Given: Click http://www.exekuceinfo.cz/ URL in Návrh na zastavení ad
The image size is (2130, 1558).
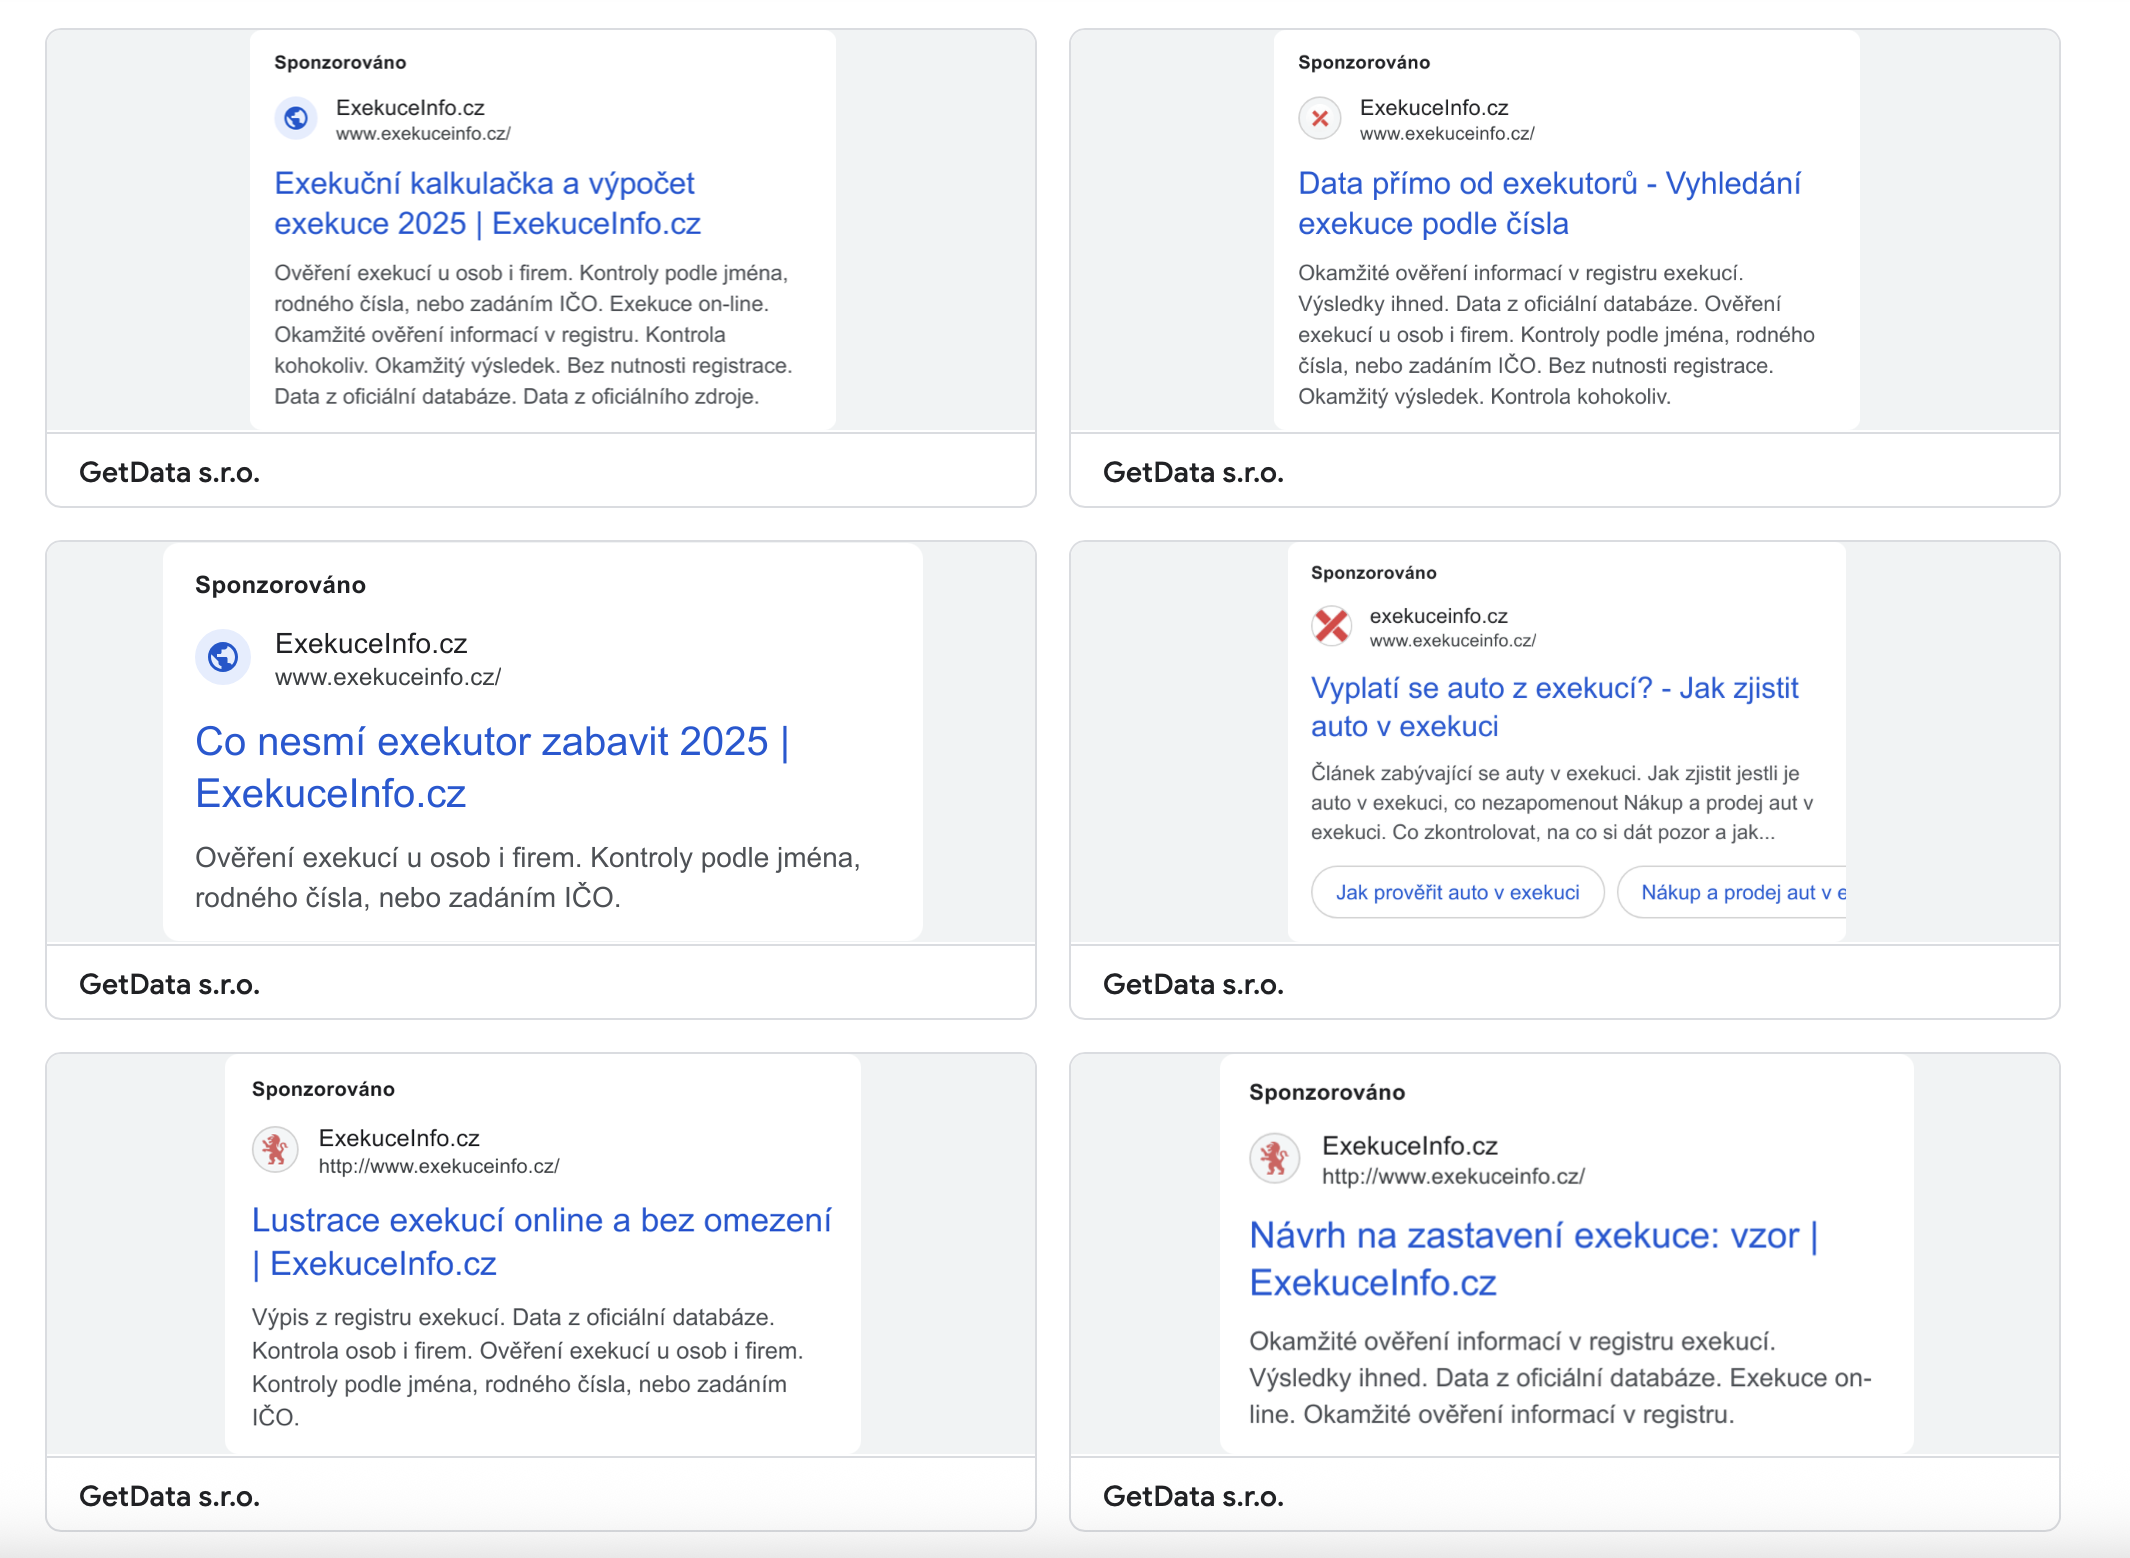Looking at the screenshot, I should click(1453, 1176).
